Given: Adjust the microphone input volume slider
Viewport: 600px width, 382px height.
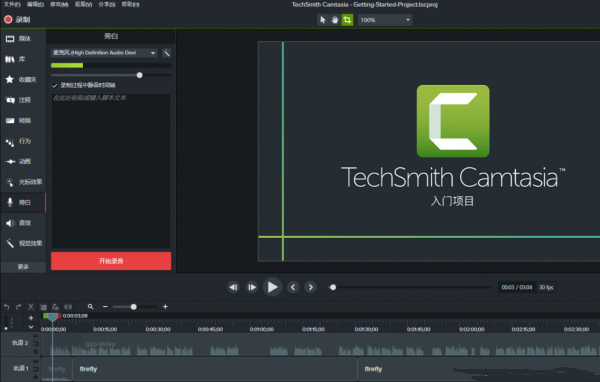Looking at the screenshot, I should 139,75.
